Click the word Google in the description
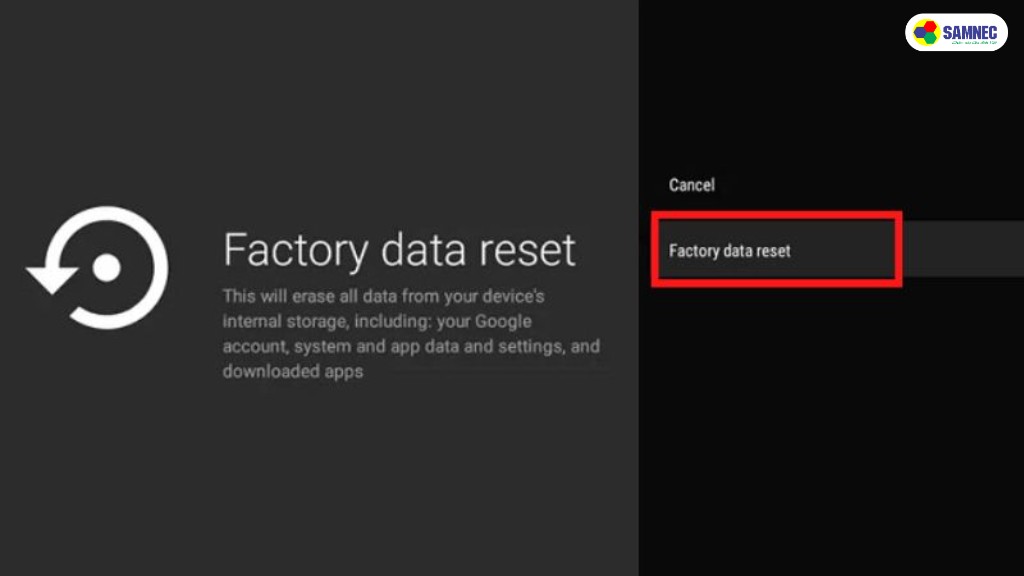The width and height of the screenshot is (1024, 576). coord(503,322)
